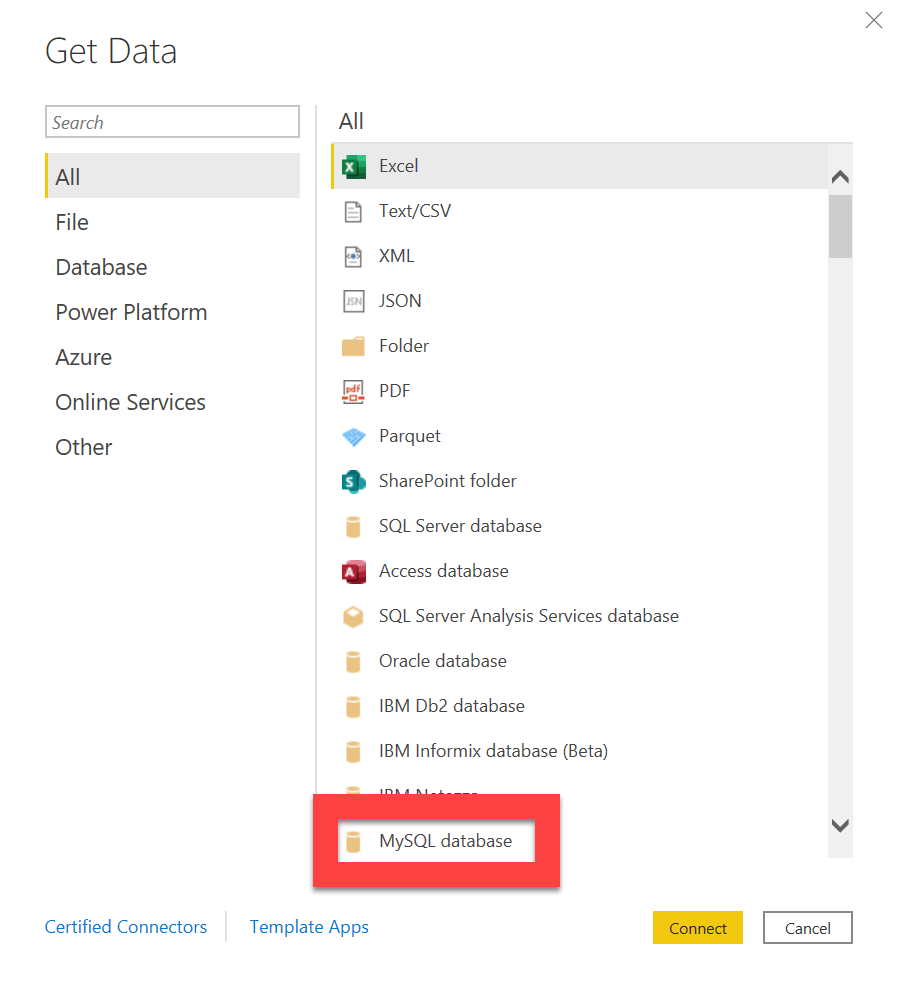Screen dimensions: 898x987
Task: Switch to the Database category
Action: (x=101, y=267)
